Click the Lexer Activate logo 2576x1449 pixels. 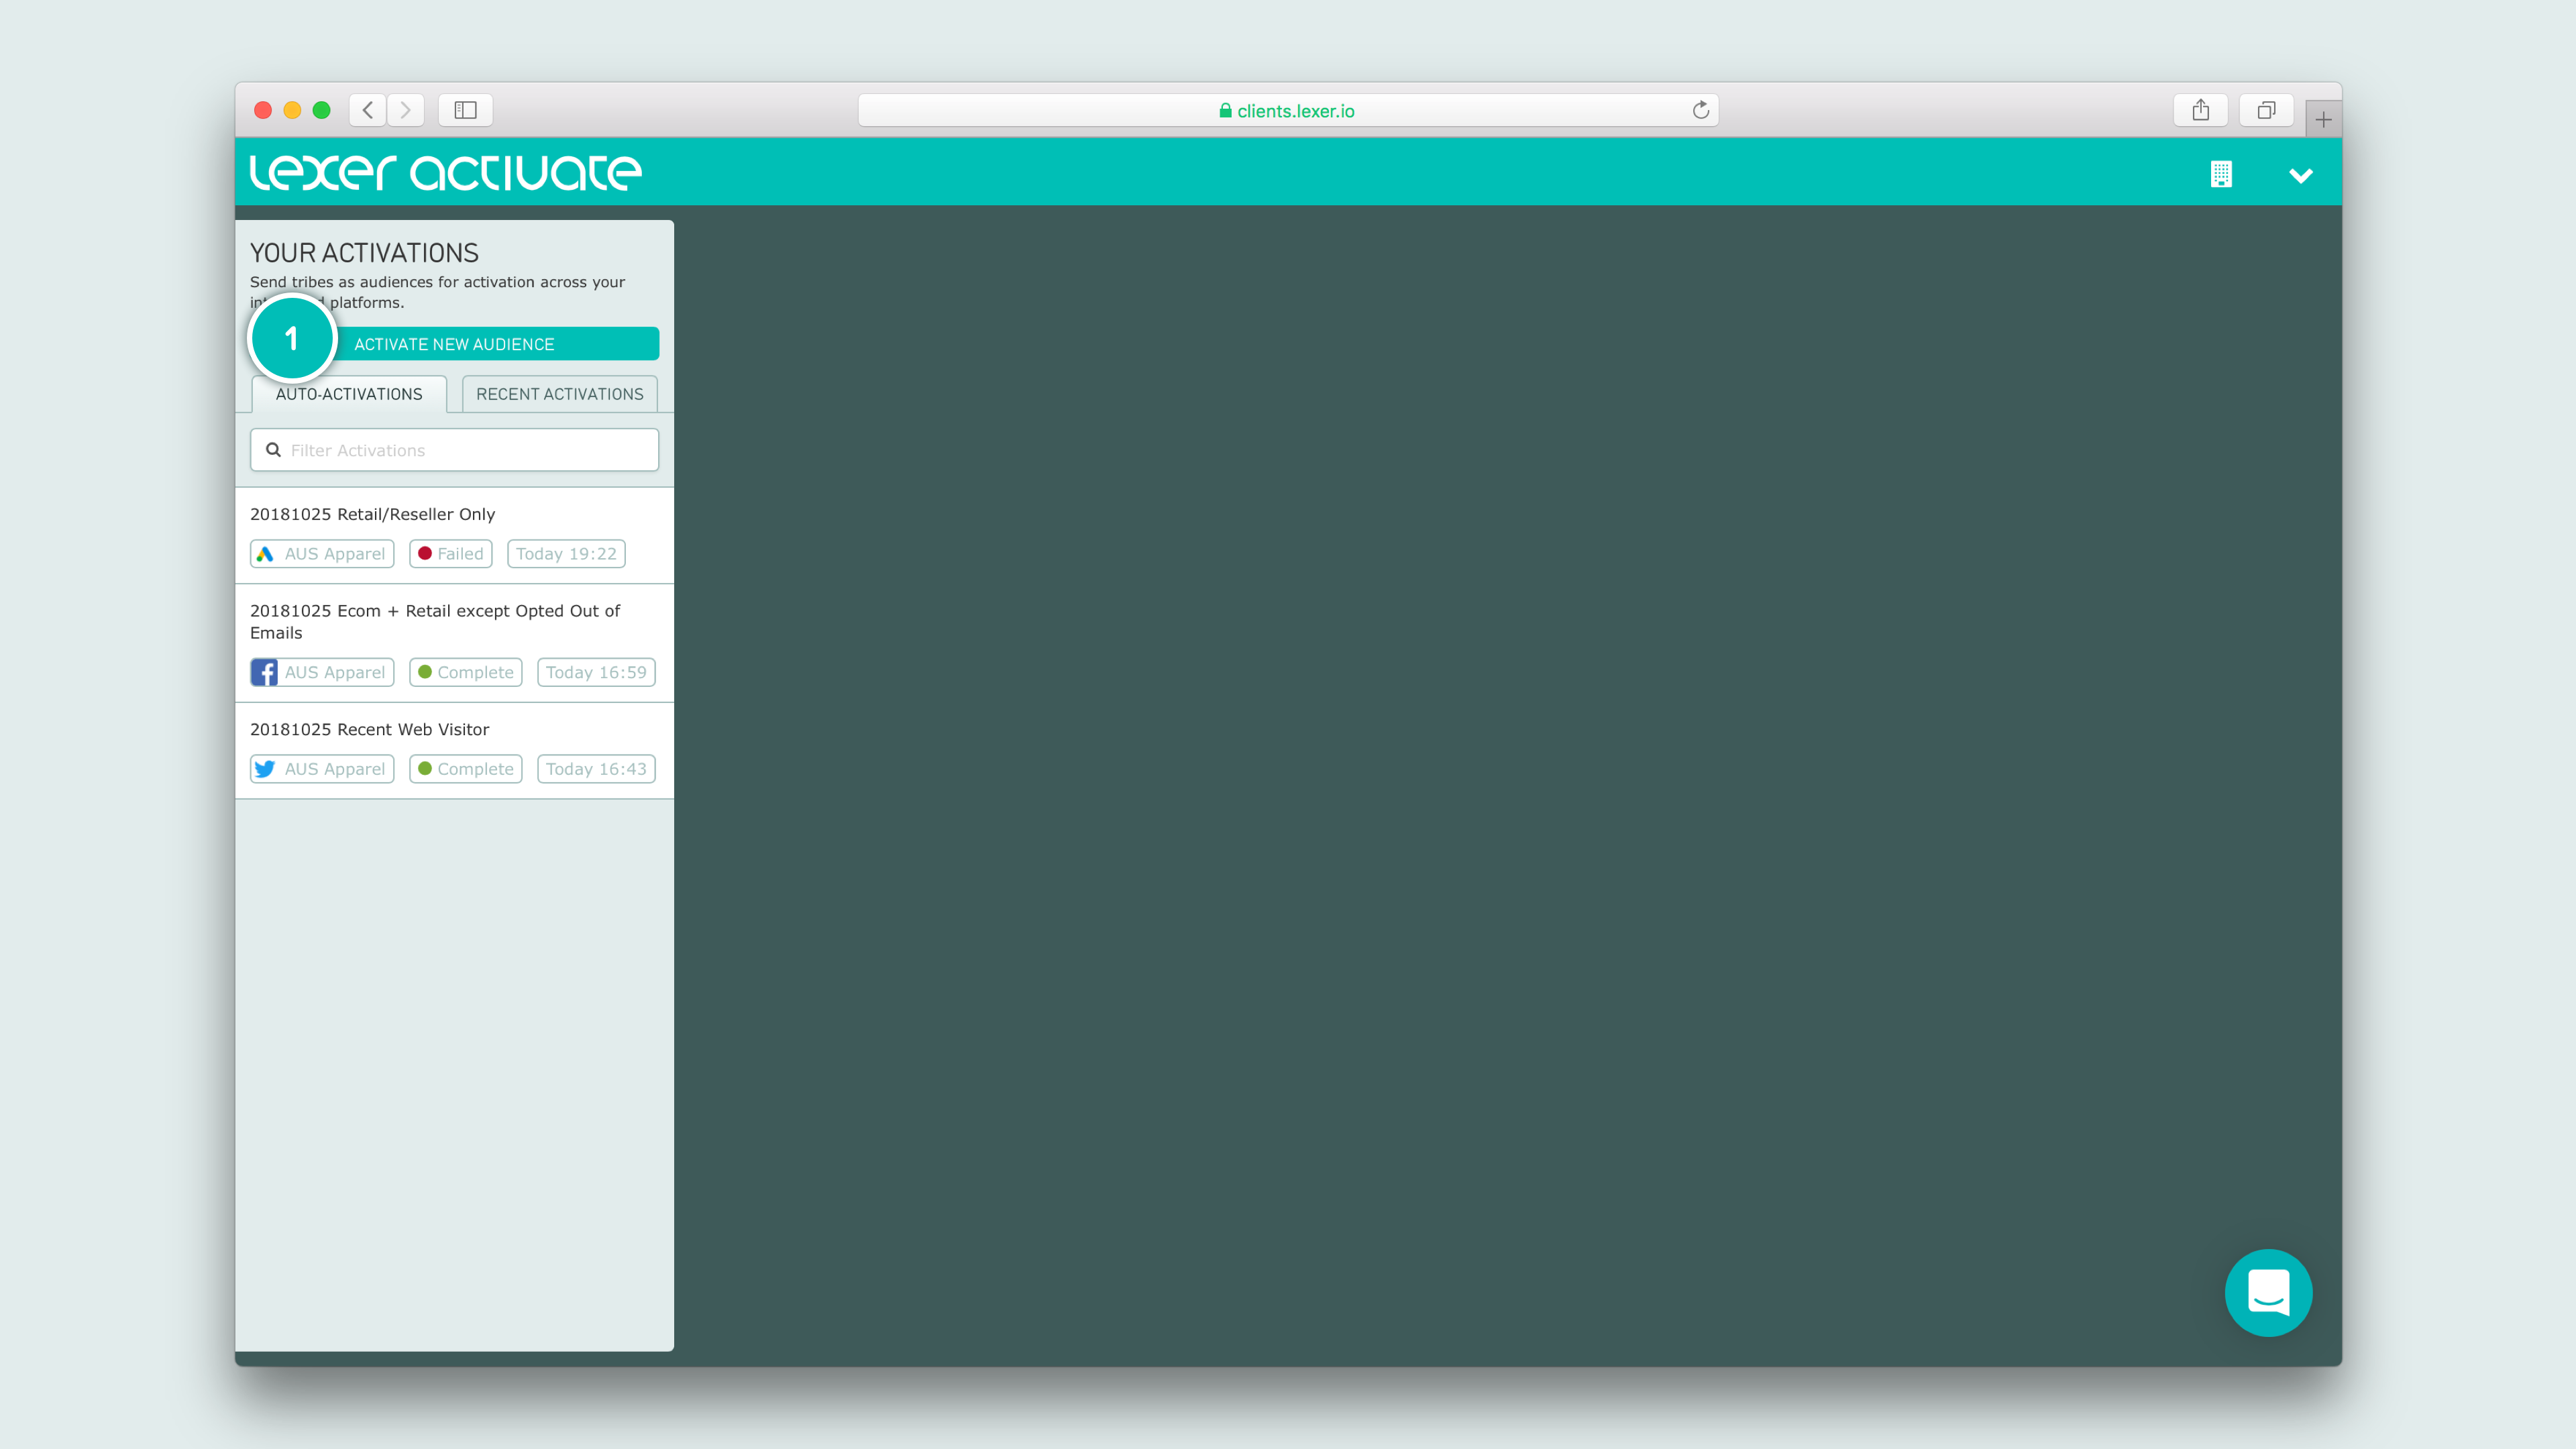pyautogui.click(x=445, y=172)
